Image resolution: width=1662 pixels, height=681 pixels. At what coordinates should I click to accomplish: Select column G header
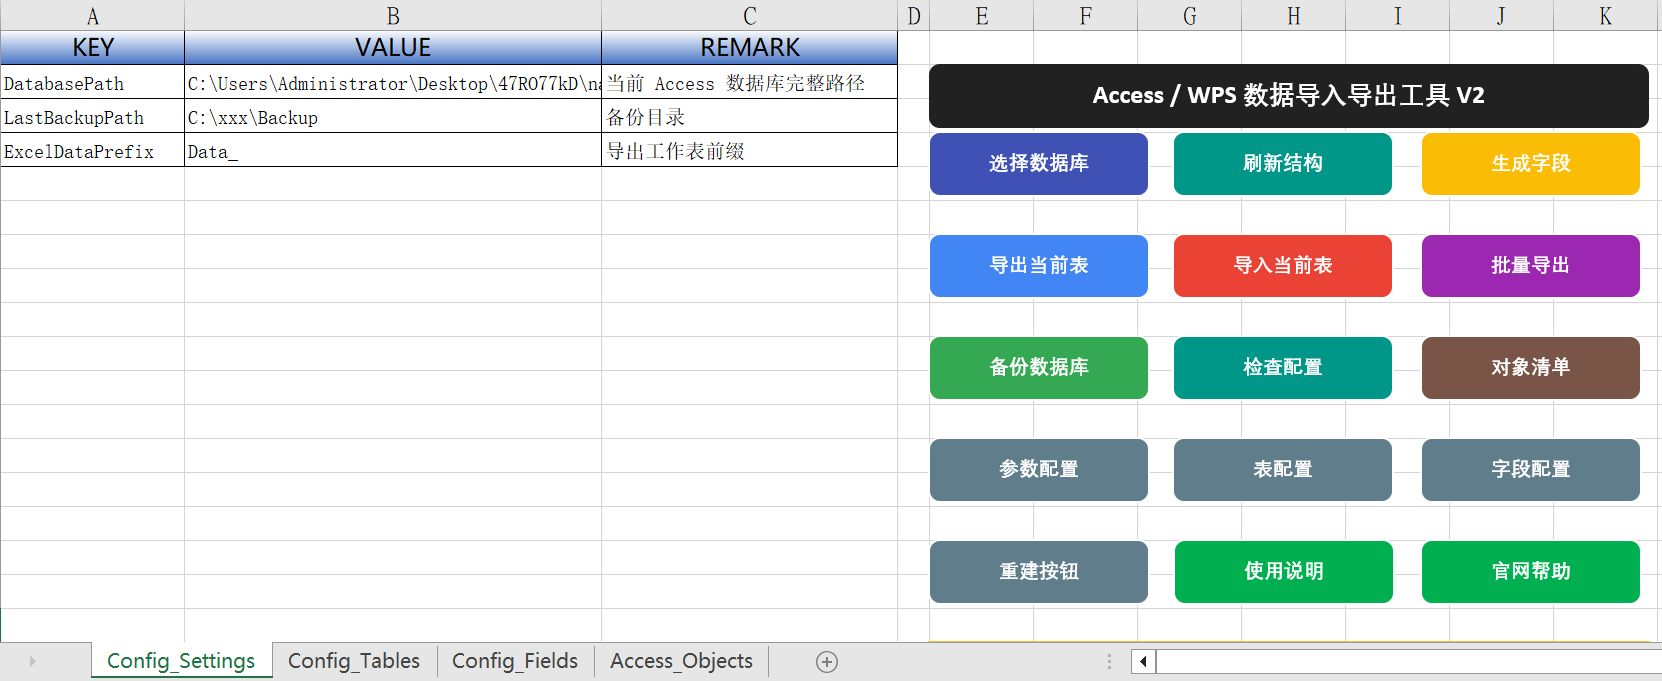pyautogui.click(x=1189, y=16)
